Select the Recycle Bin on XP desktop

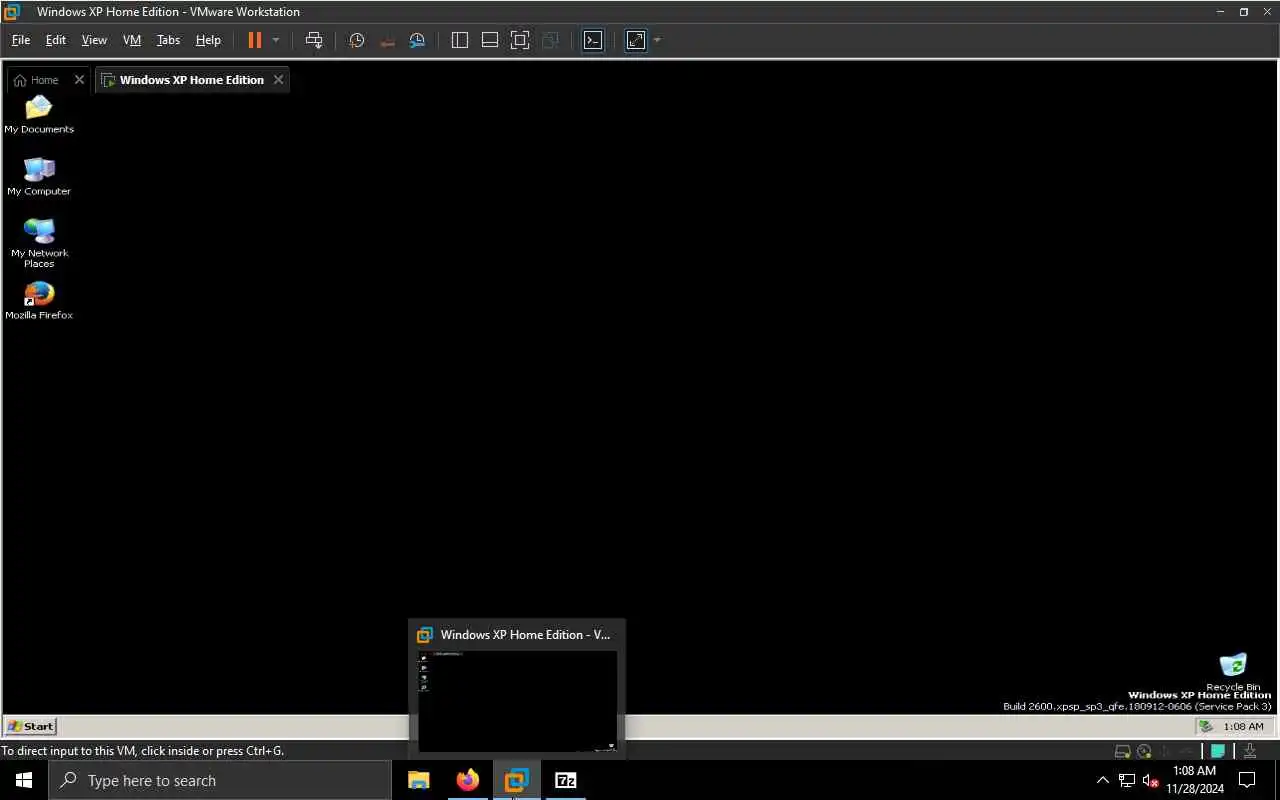(x=1233, y=672)
